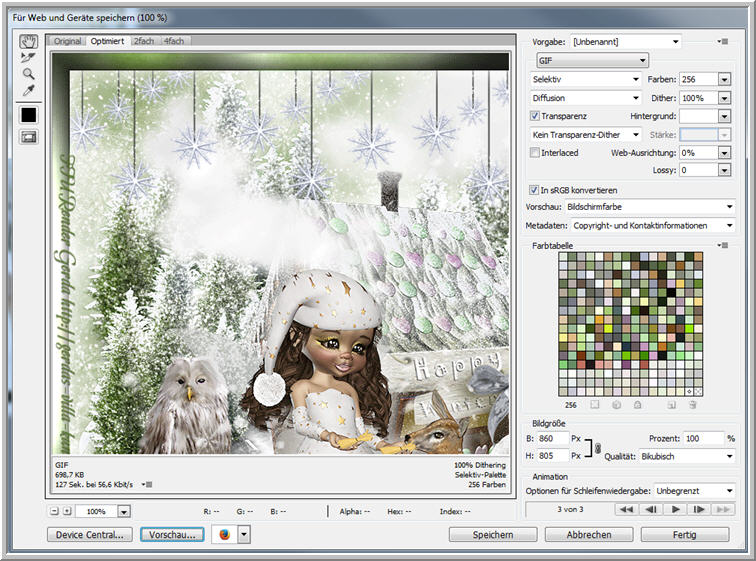
Task: Click the Farben field showing 256
Action: click(x=699, y=80)
